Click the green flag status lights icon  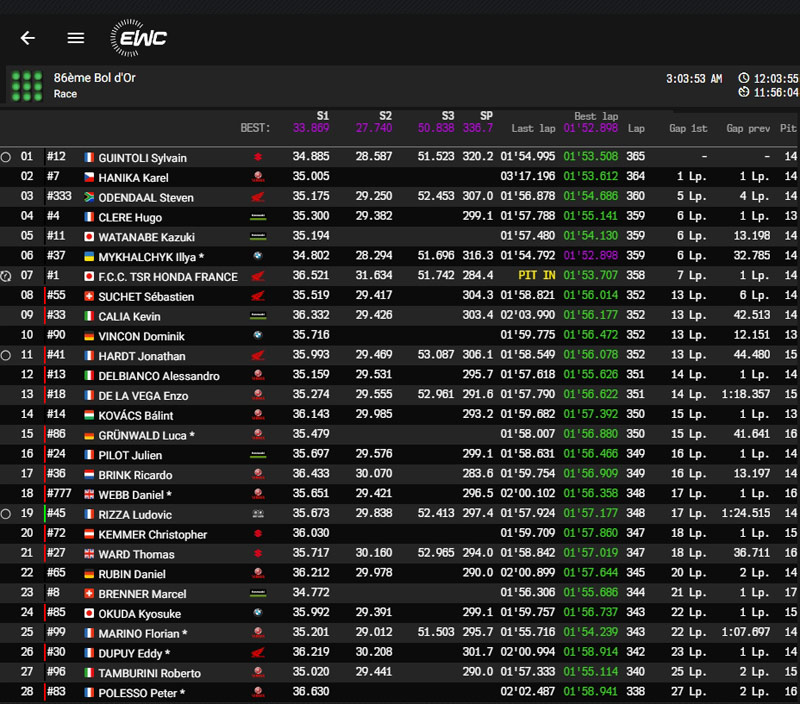(26, 85)
